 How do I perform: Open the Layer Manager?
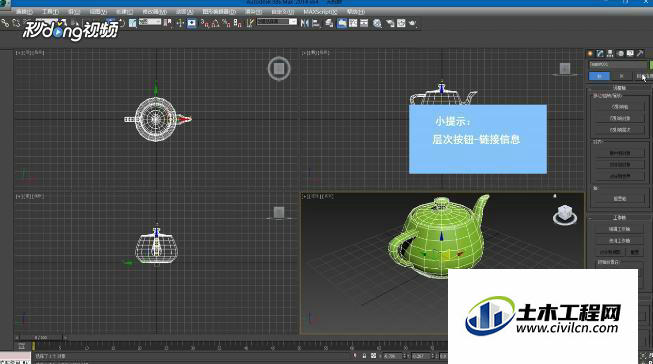tap(329, 23)
